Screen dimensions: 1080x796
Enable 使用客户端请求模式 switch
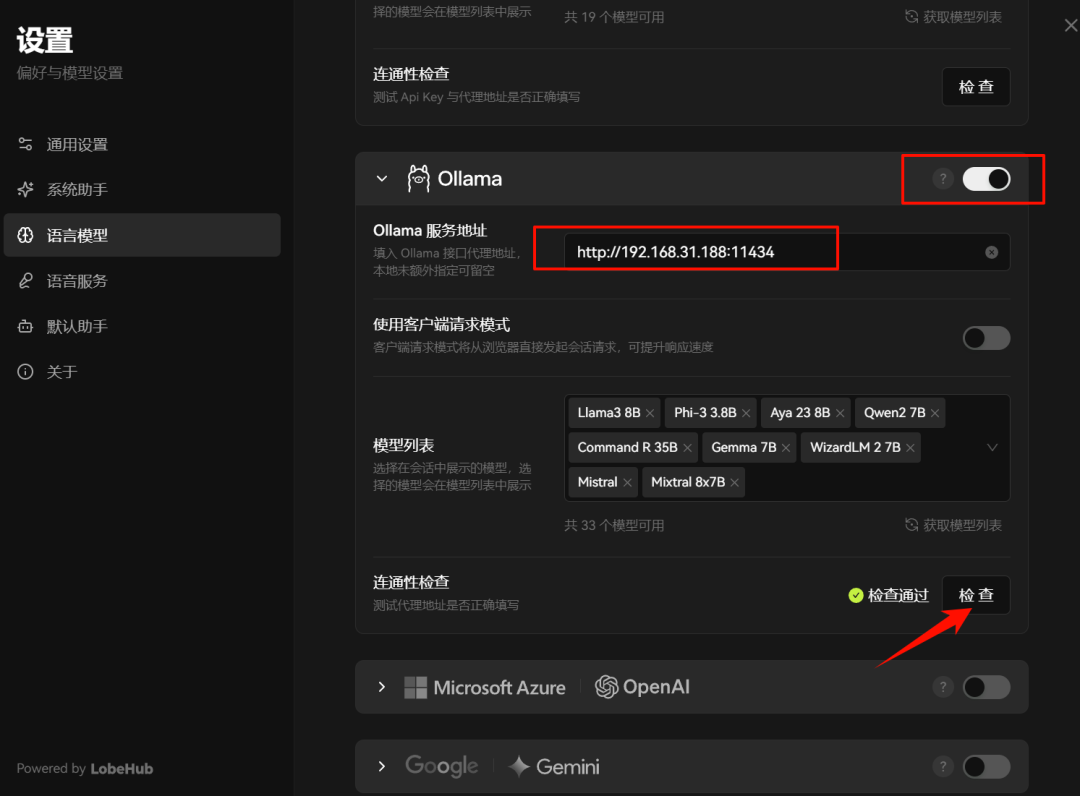pos(986,338)
